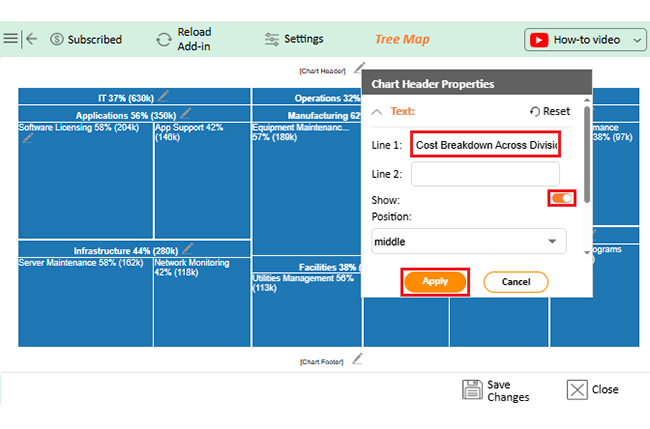Collapse the Text section chevron
The width and height of the screenshot is (650, 429).
(377, 112)
